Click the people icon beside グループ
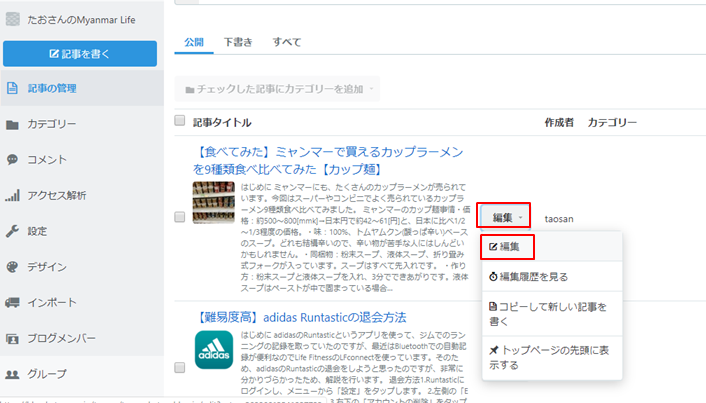This screenshot has height=403, width=706. point(13,374)
